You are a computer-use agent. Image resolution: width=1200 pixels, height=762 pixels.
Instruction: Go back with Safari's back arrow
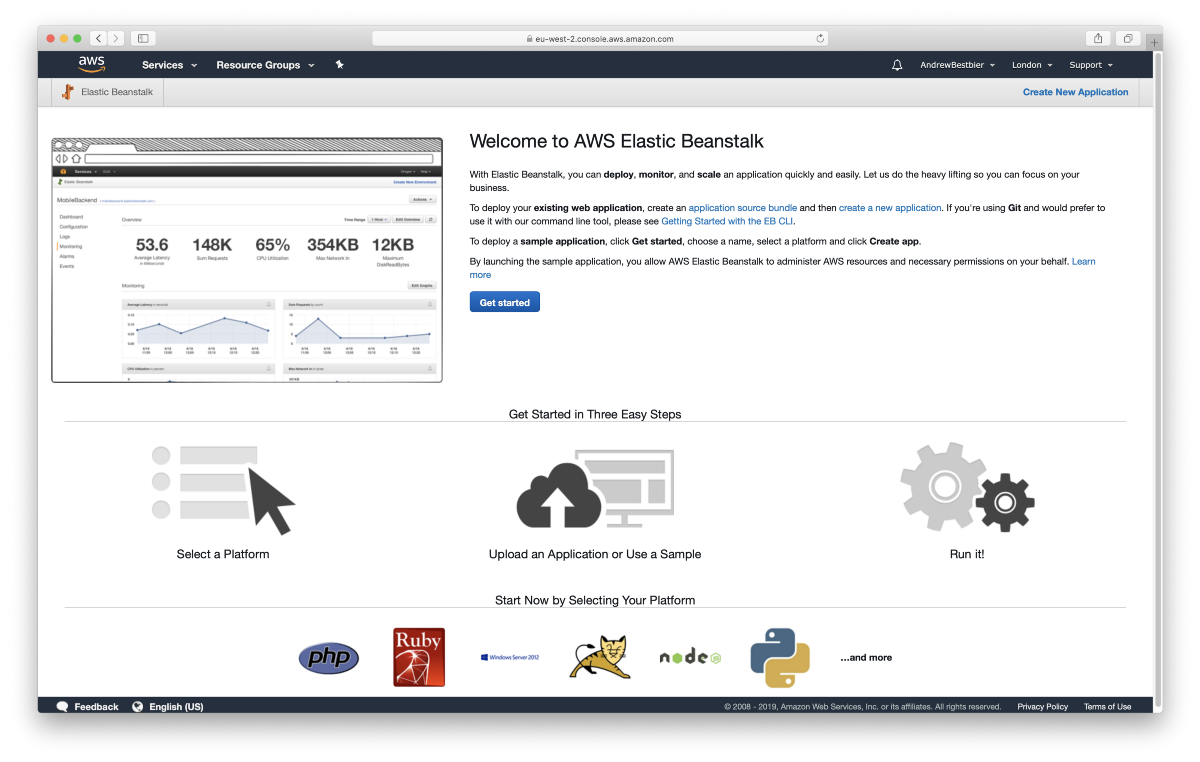coord(99,38)
